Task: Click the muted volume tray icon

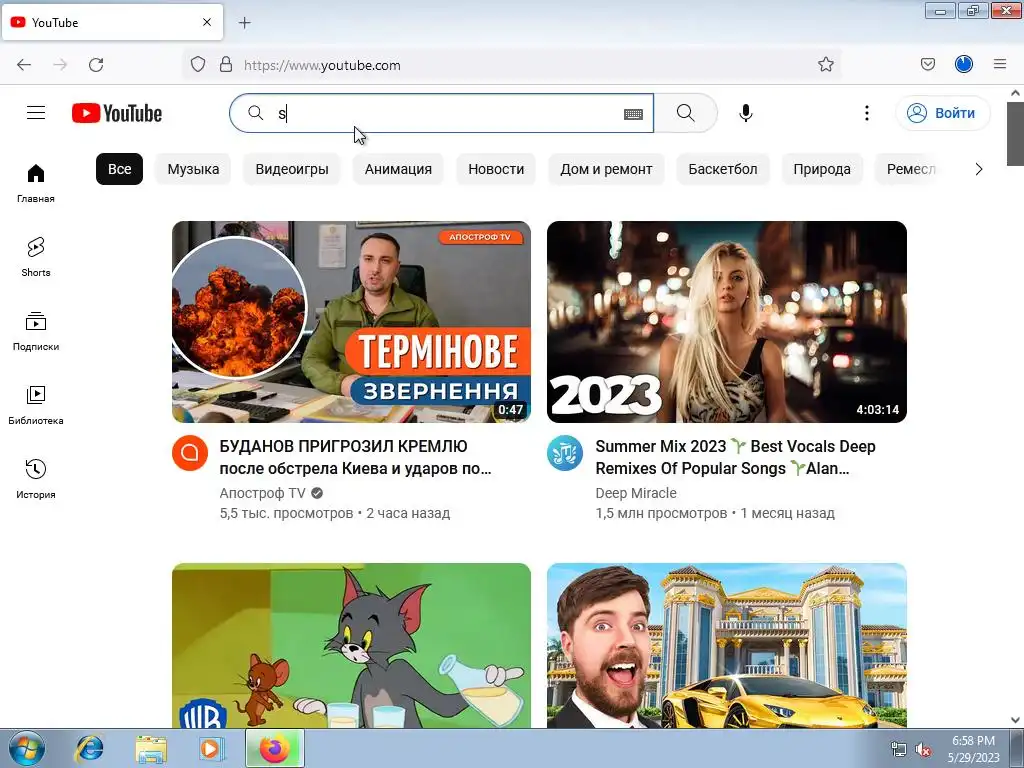Action: [922, 750]
